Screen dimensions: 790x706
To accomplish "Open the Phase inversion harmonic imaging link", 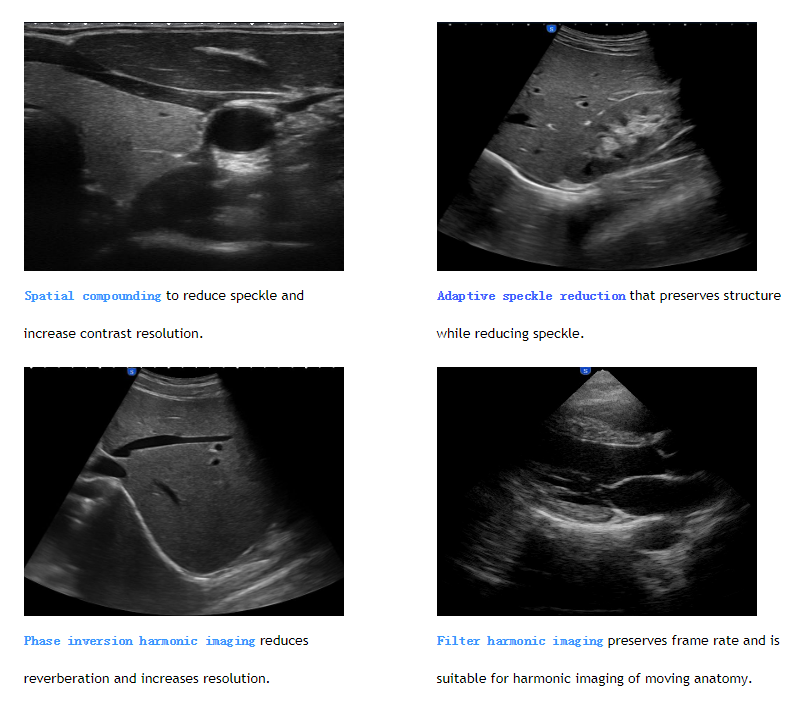I will pyautogui.click(x=140, y=641).
